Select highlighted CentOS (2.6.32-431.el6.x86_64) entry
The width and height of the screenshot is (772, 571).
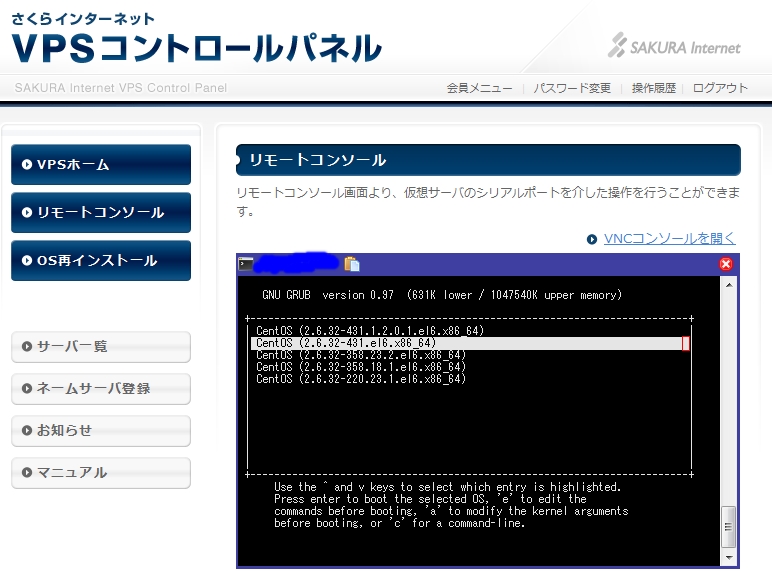pos(470,343)
